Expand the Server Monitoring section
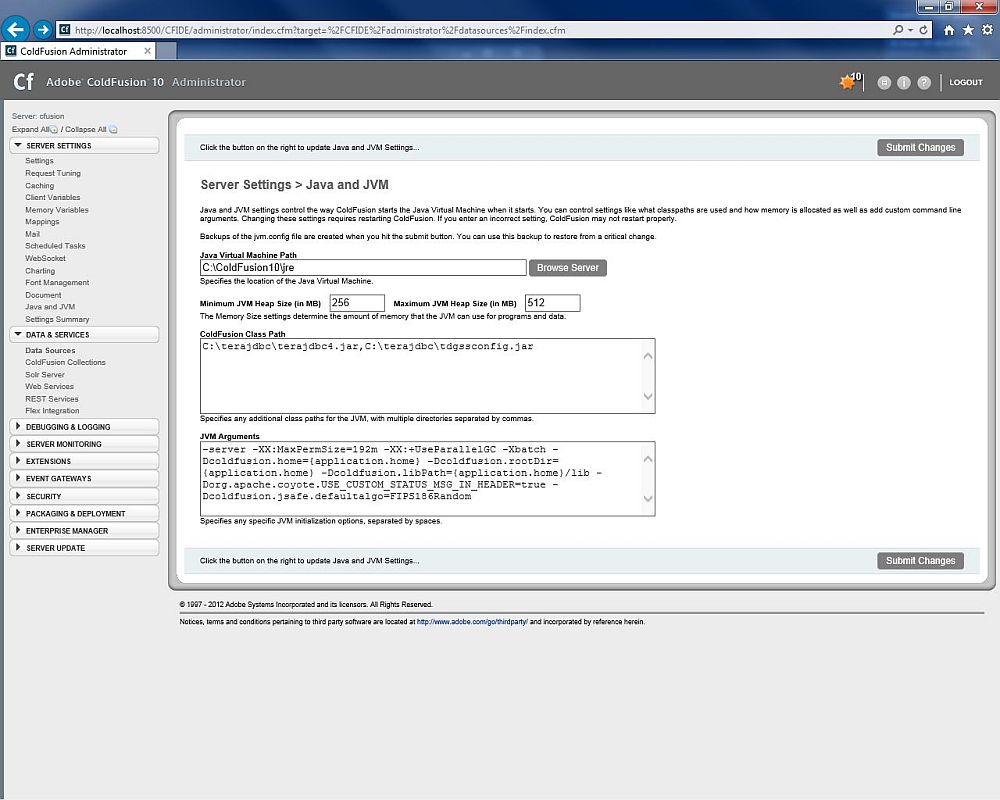The width and height of the screenshot is (1000, 800). point(84,444)
